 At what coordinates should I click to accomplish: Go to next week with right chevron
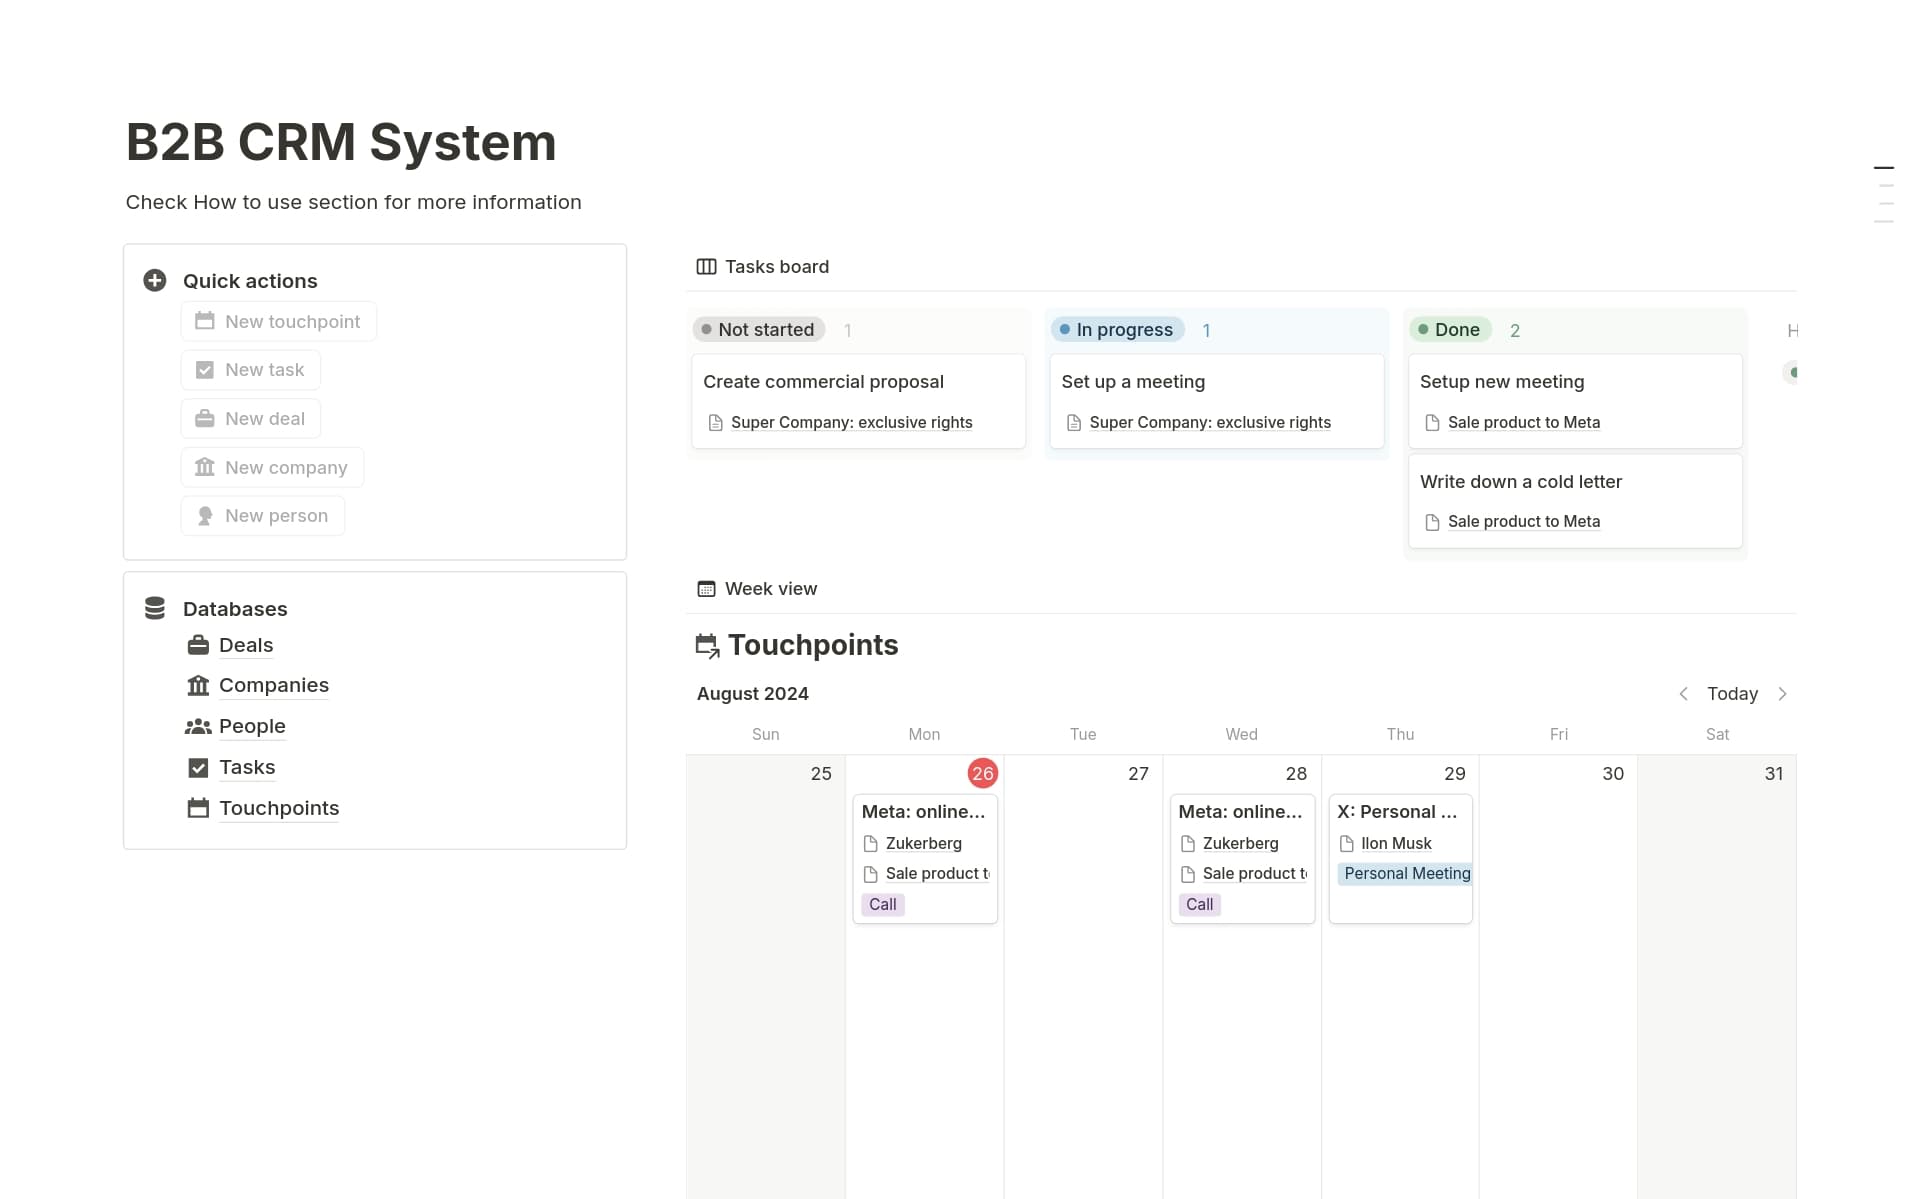pos(1782,694)
